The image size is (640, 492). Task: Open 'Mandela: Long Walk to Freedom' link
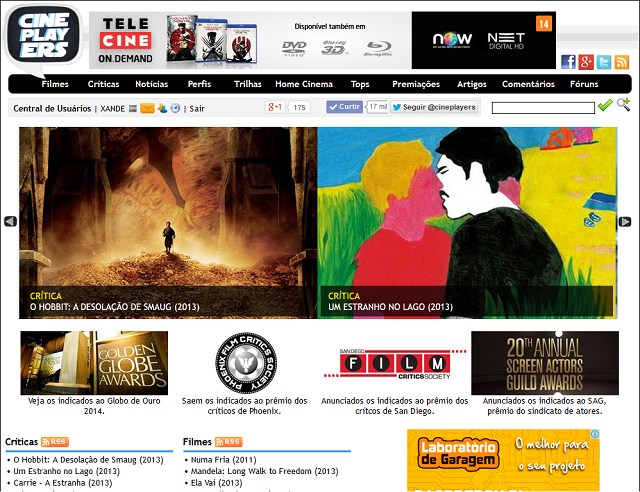264,471
